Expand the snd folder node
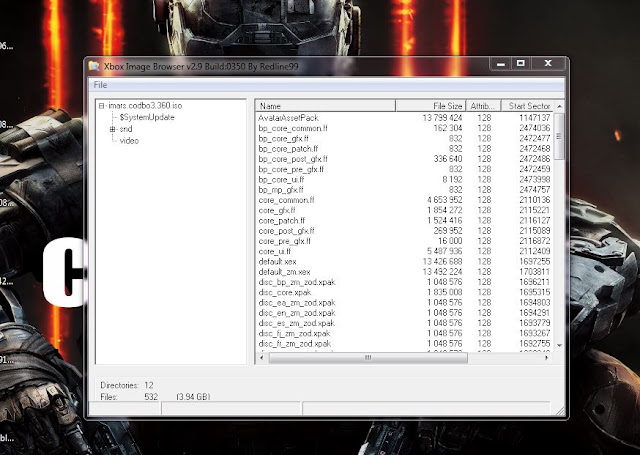The height and width of the screenshot is (455, 640). tap(112, 129)
